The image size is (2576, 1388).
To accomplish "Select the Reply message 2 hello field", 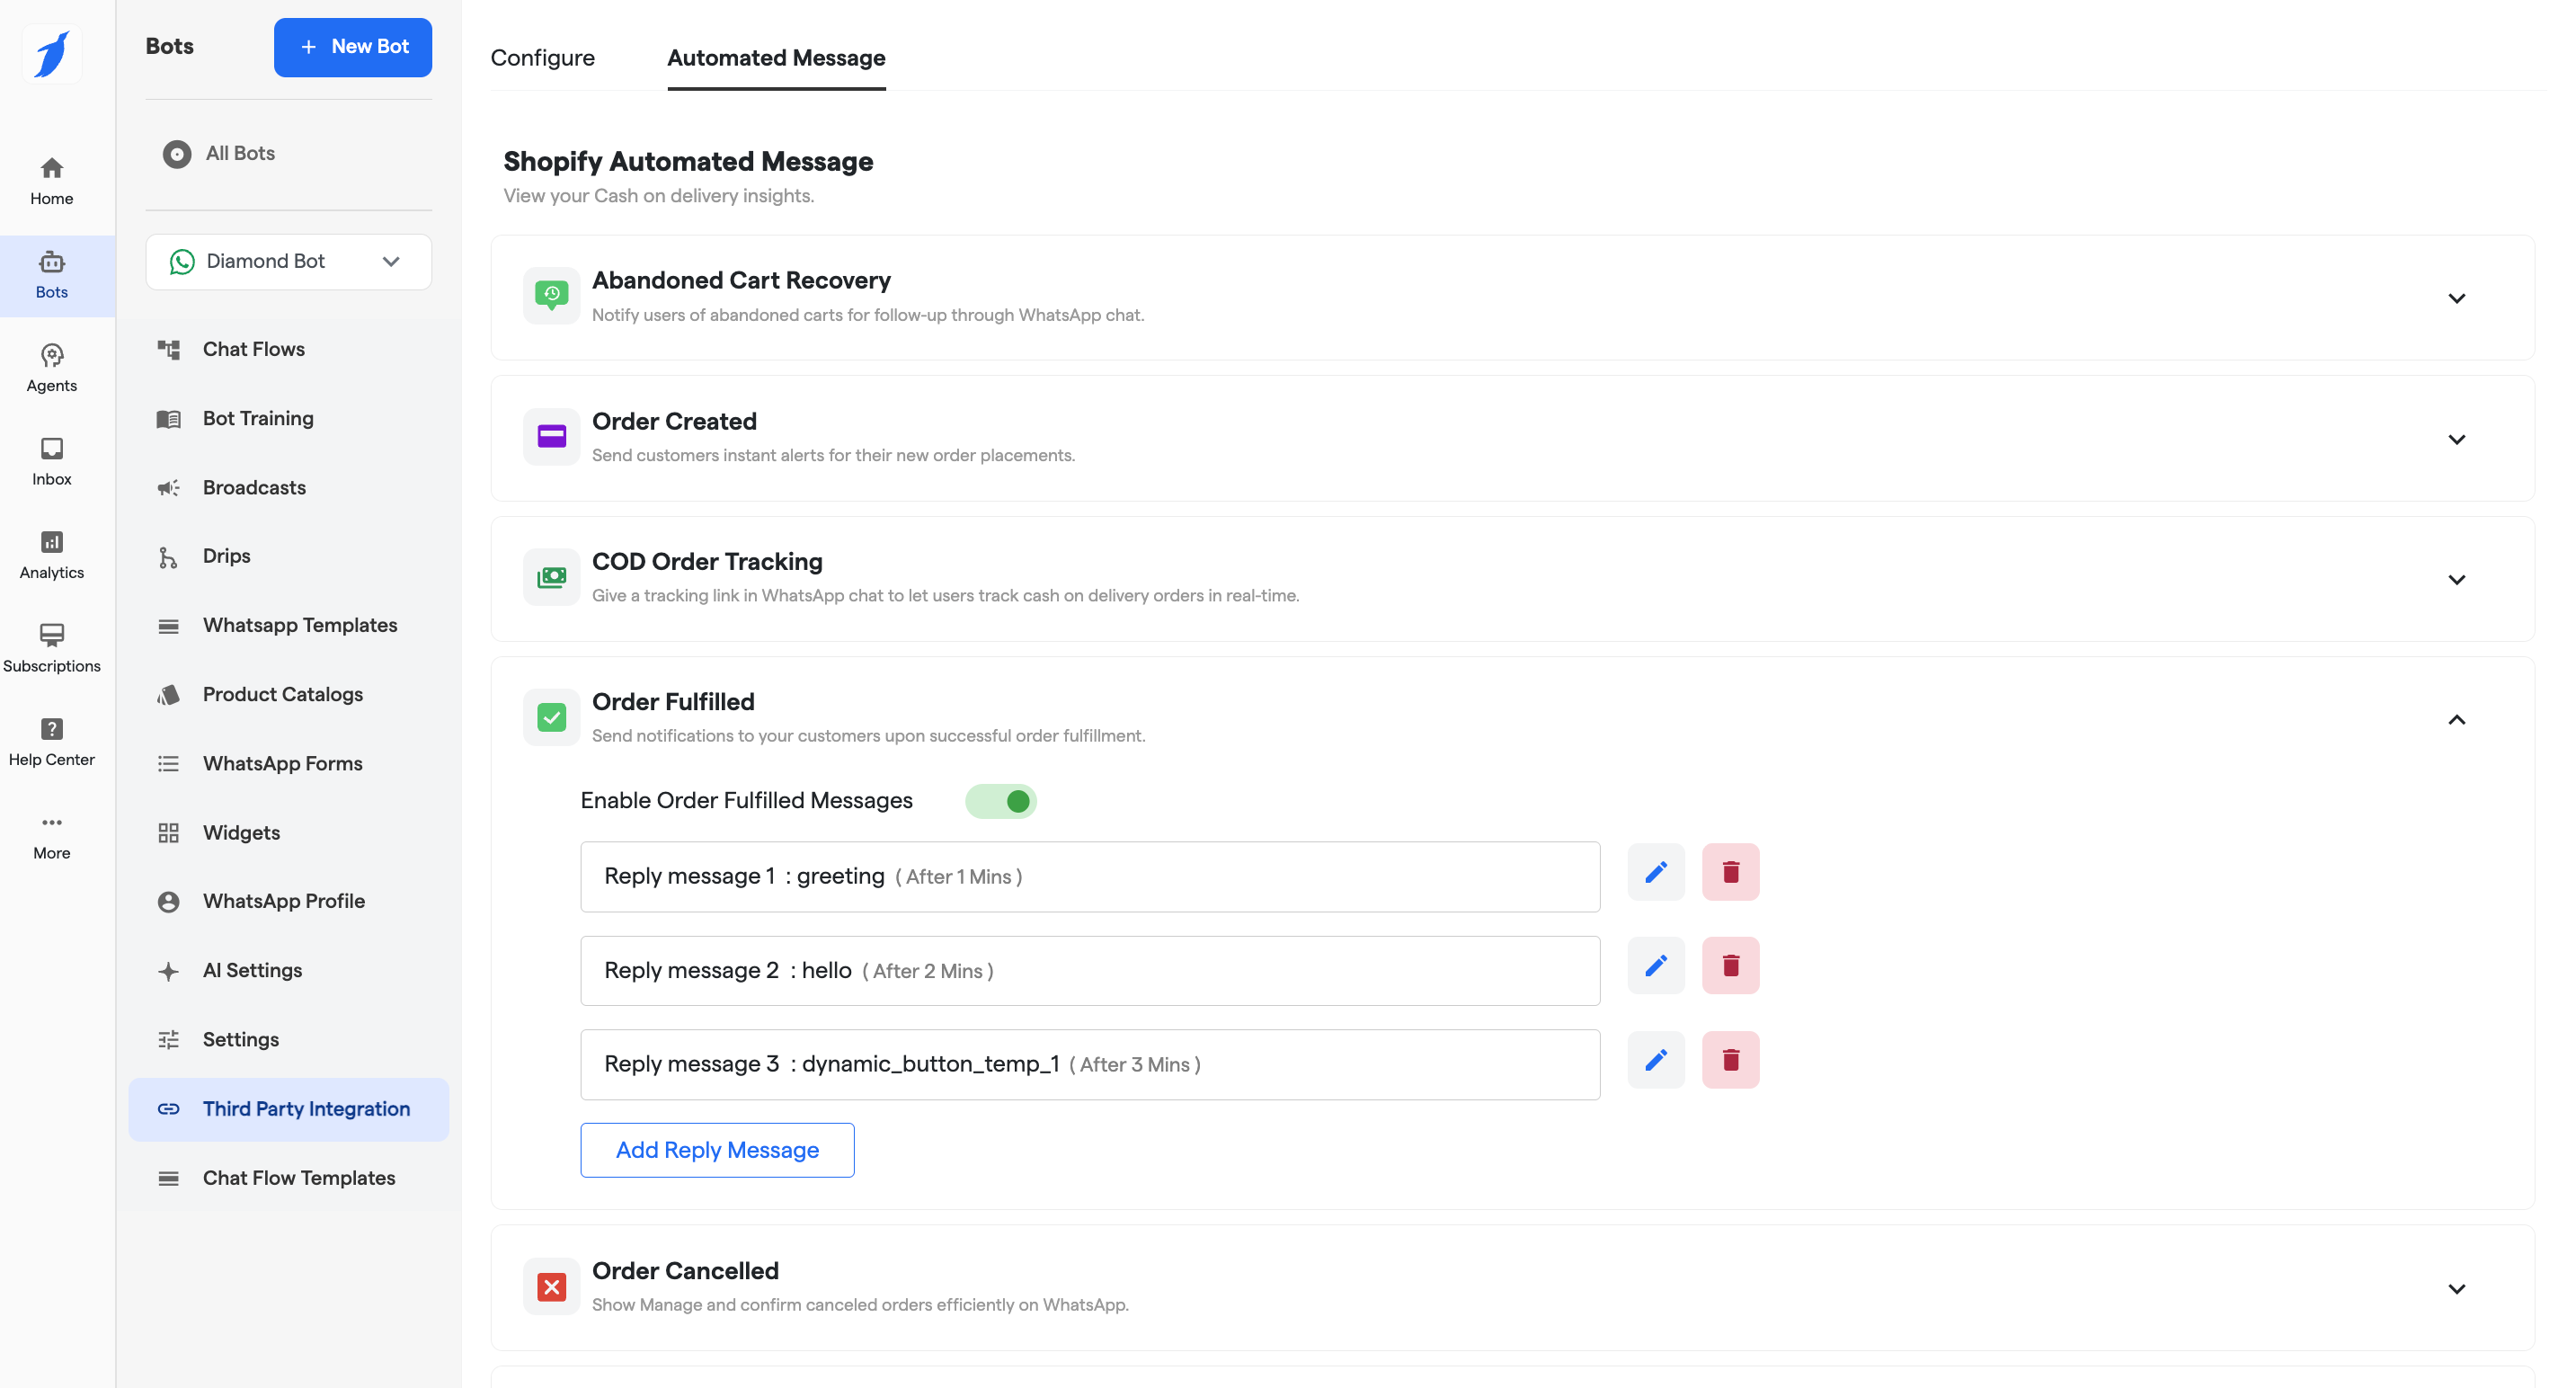I will click(1089, 971).
